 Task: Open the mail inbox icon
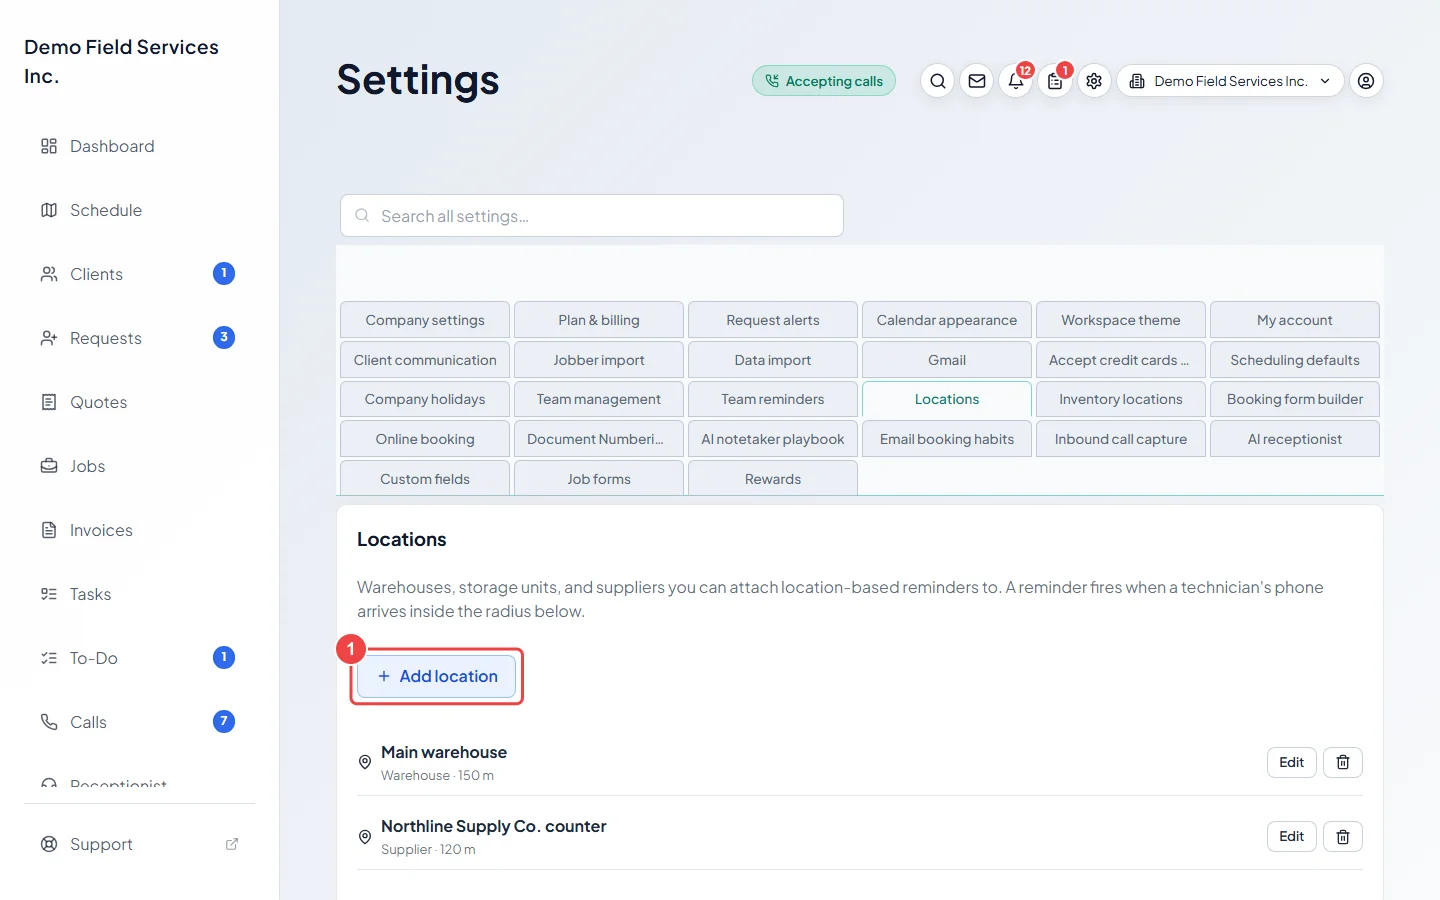click(977, 81)
